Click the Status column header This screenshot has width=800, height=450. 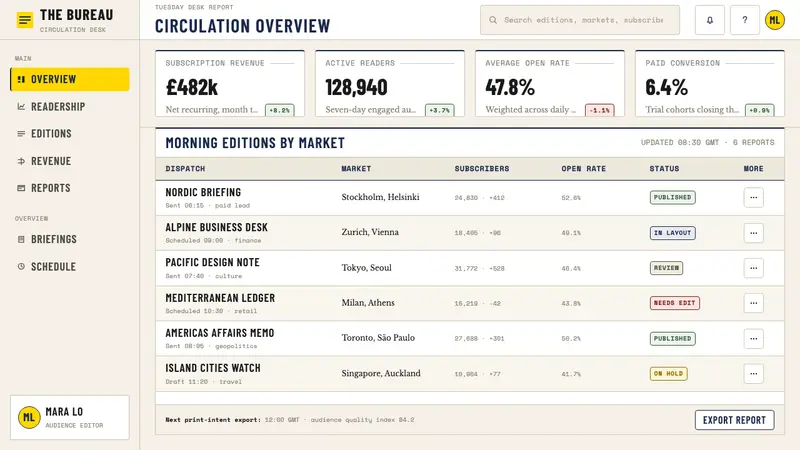point(664,169)
